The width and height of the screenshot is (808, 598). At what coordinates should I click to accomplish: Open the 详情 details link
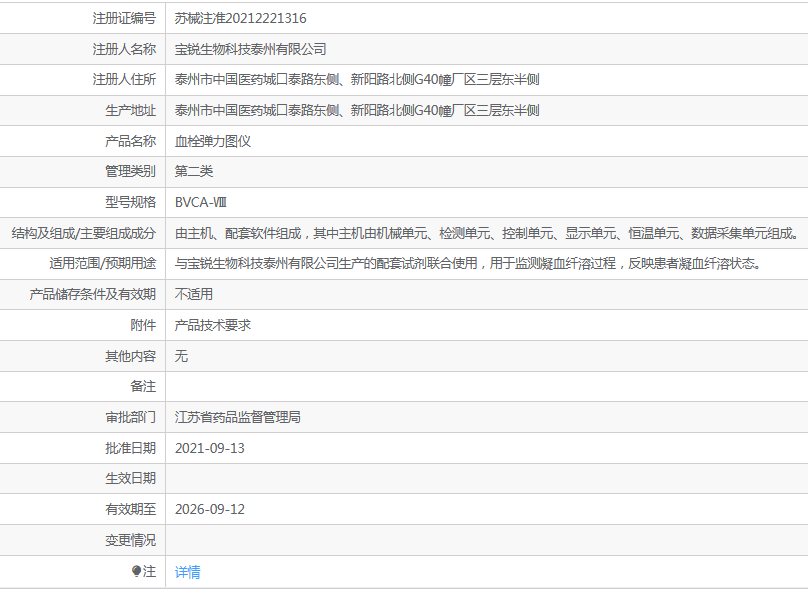(x=188, y=572)
